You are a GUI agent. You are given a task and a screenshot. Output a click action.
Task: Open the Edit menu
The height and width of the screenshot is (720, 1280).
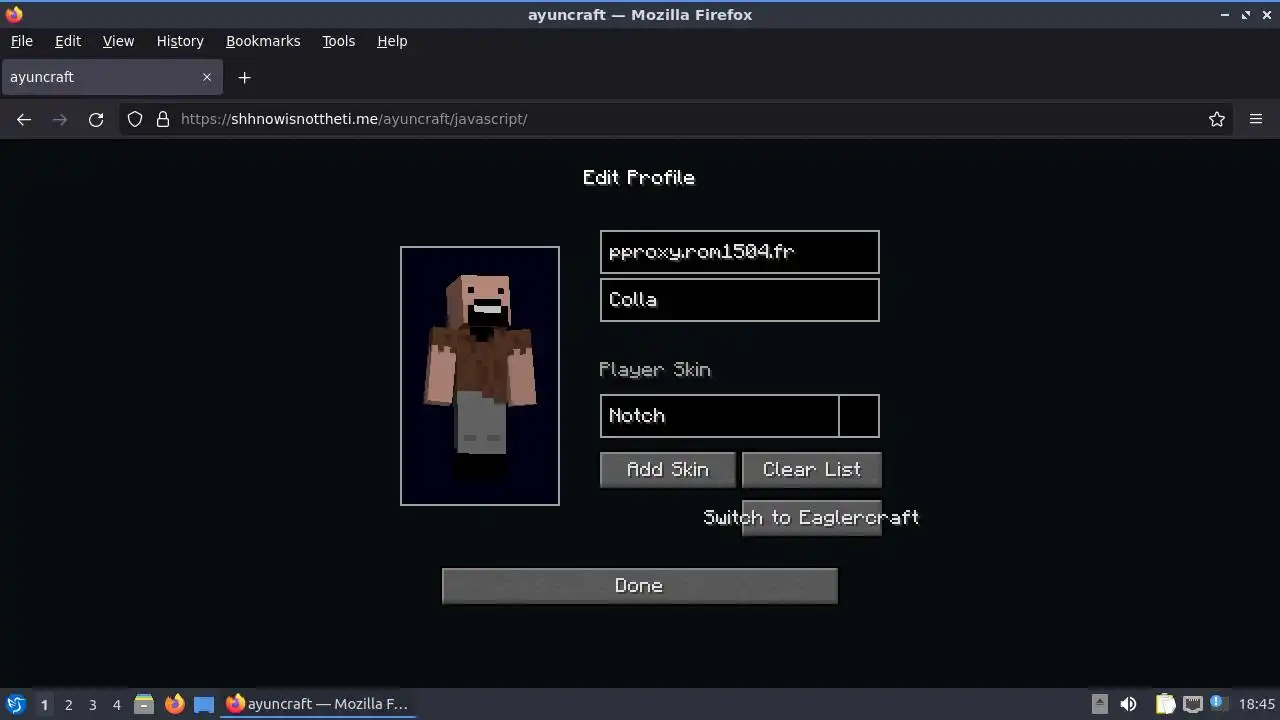point(68,41)
